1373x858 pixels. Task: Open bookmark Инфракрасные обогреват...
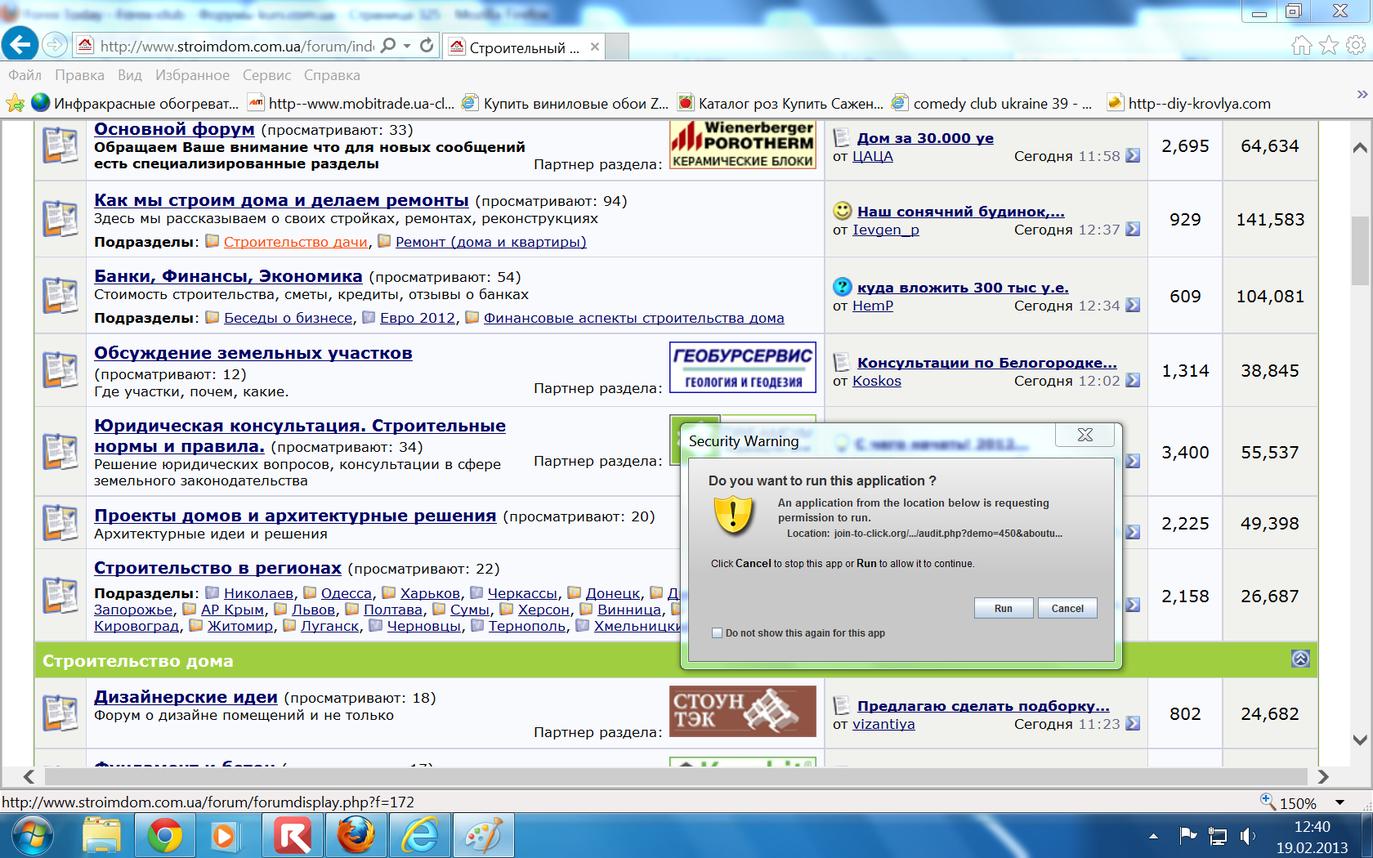point(135,103)
